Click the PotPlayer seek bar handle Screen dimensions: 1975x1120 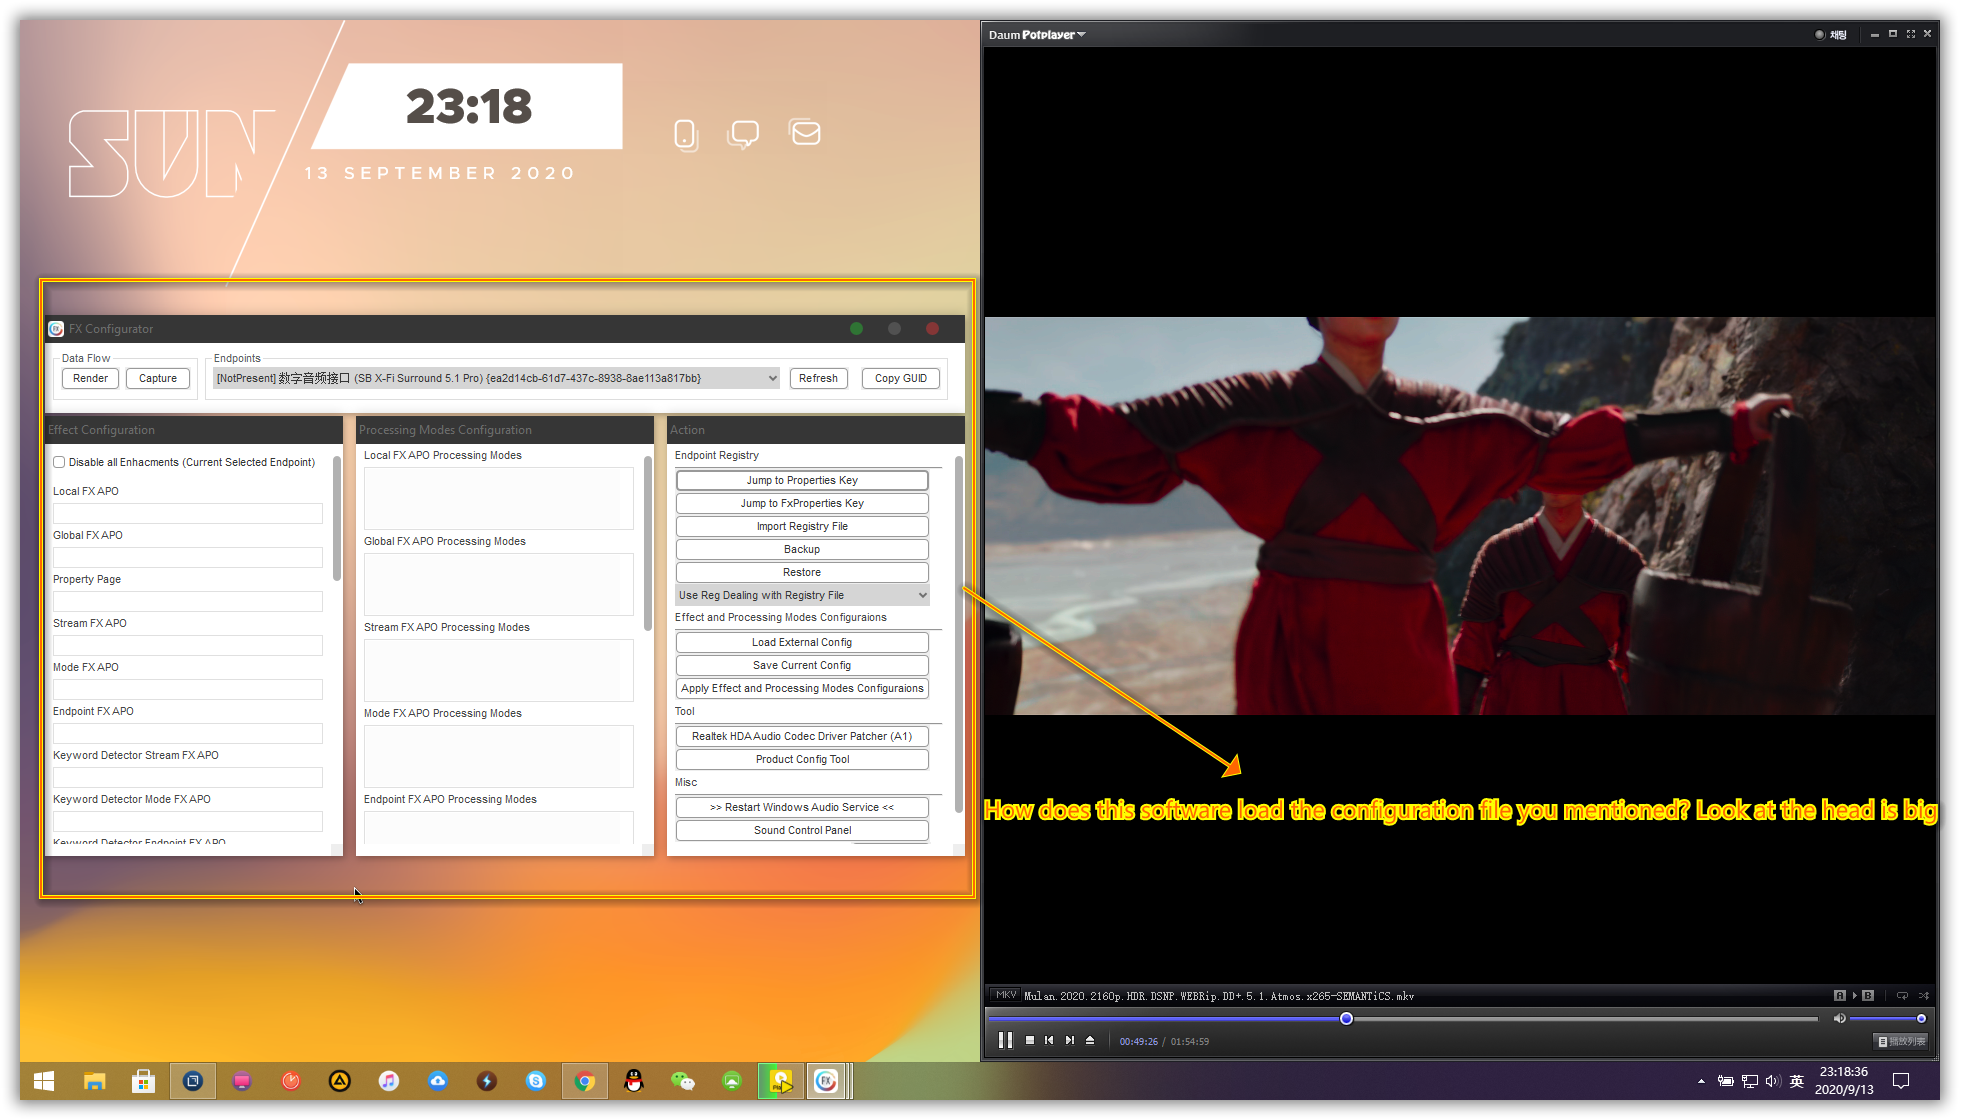[x=1346, y=1018]
